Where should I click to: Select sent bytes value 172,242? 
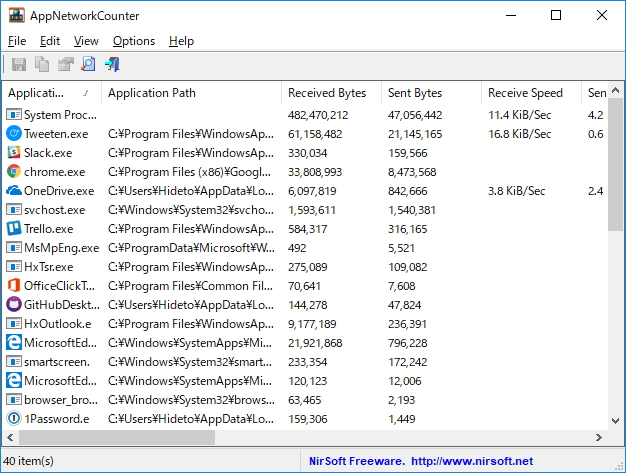pos(408,362)
